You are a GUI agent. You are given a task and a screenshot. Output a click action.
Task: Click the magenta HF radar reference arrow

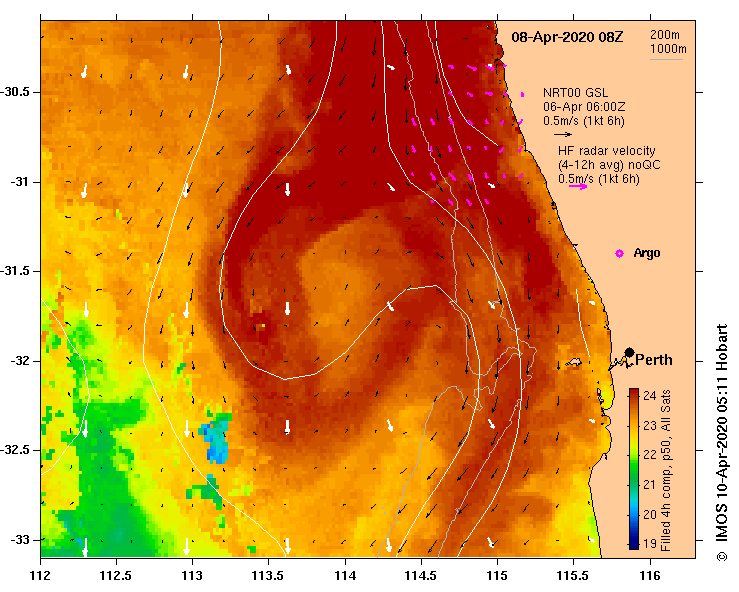coord(578,186)
